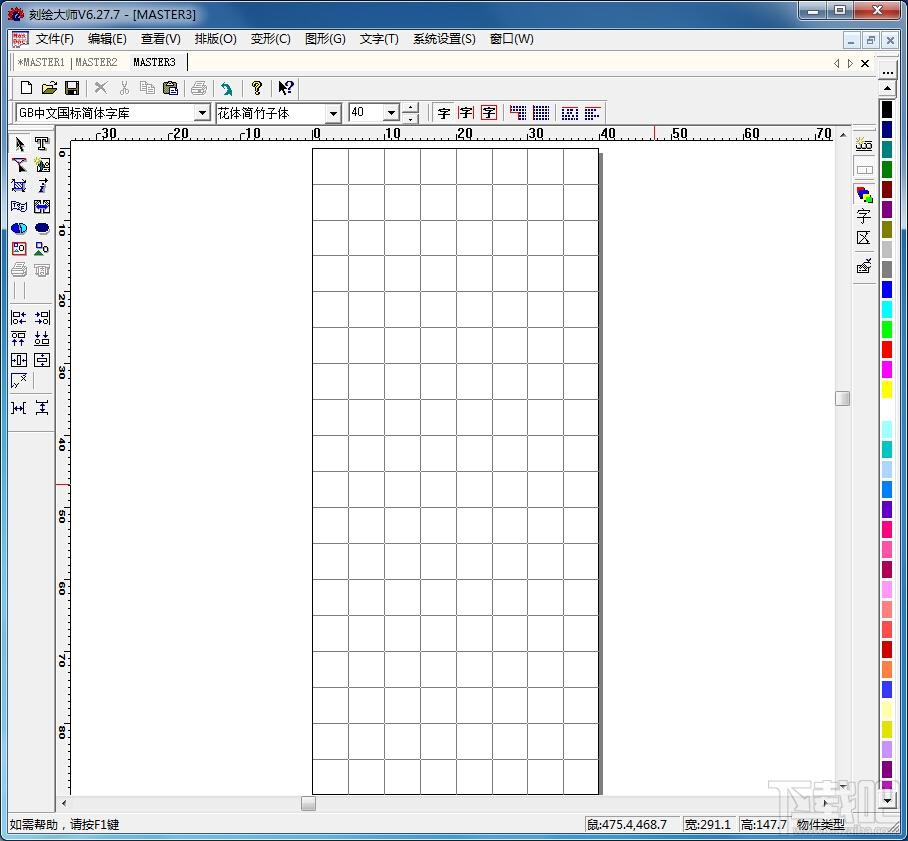Pick the bright green color swatch
908x841 pixels.
coord(887,329)
